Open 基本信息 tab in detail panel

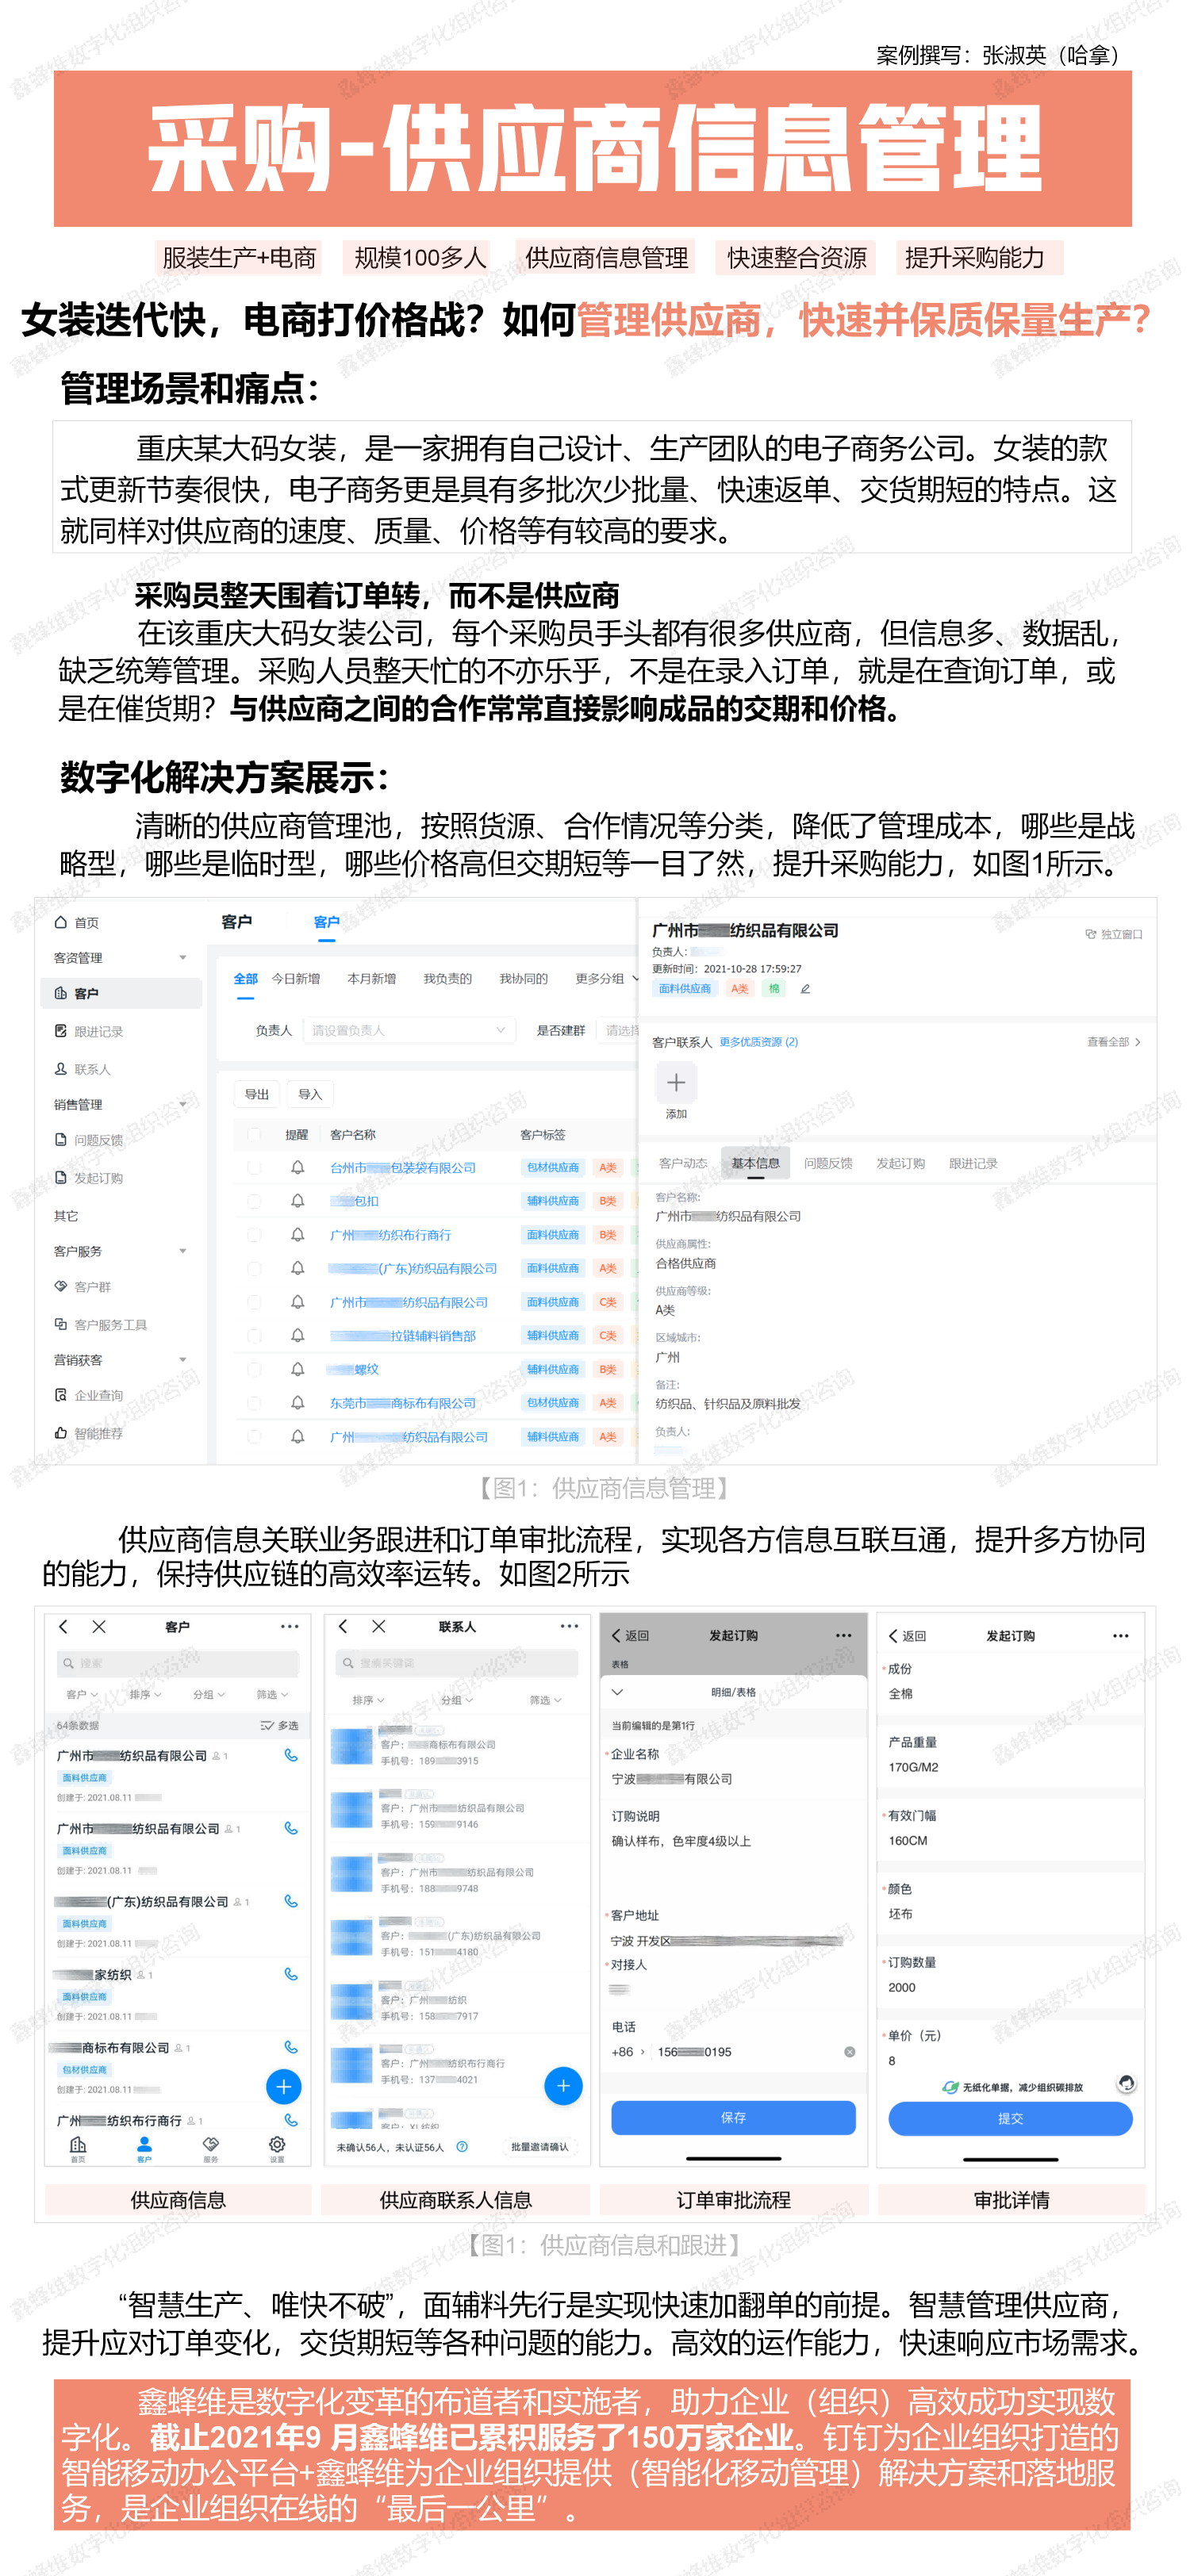[755, 1163]
